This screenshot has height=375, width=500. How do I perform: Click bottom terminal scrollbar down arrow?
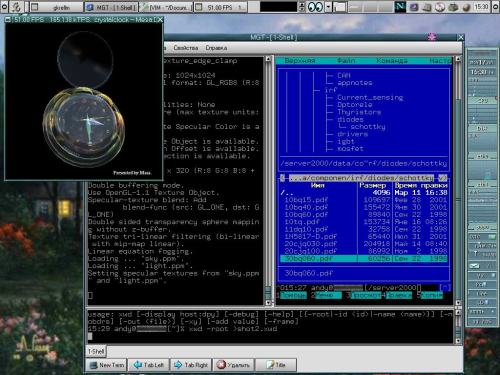(x=458, y=340)
